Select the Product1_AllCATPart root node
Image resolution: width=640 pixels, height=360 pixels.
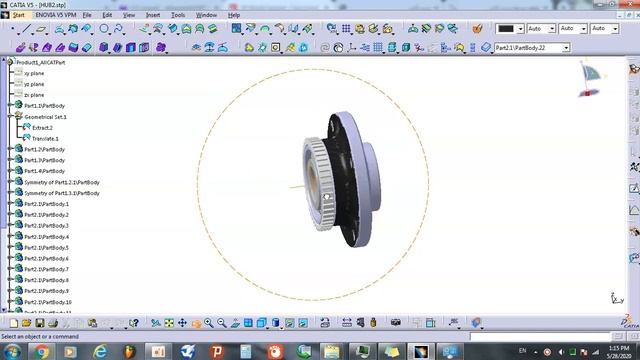point(40,63)
